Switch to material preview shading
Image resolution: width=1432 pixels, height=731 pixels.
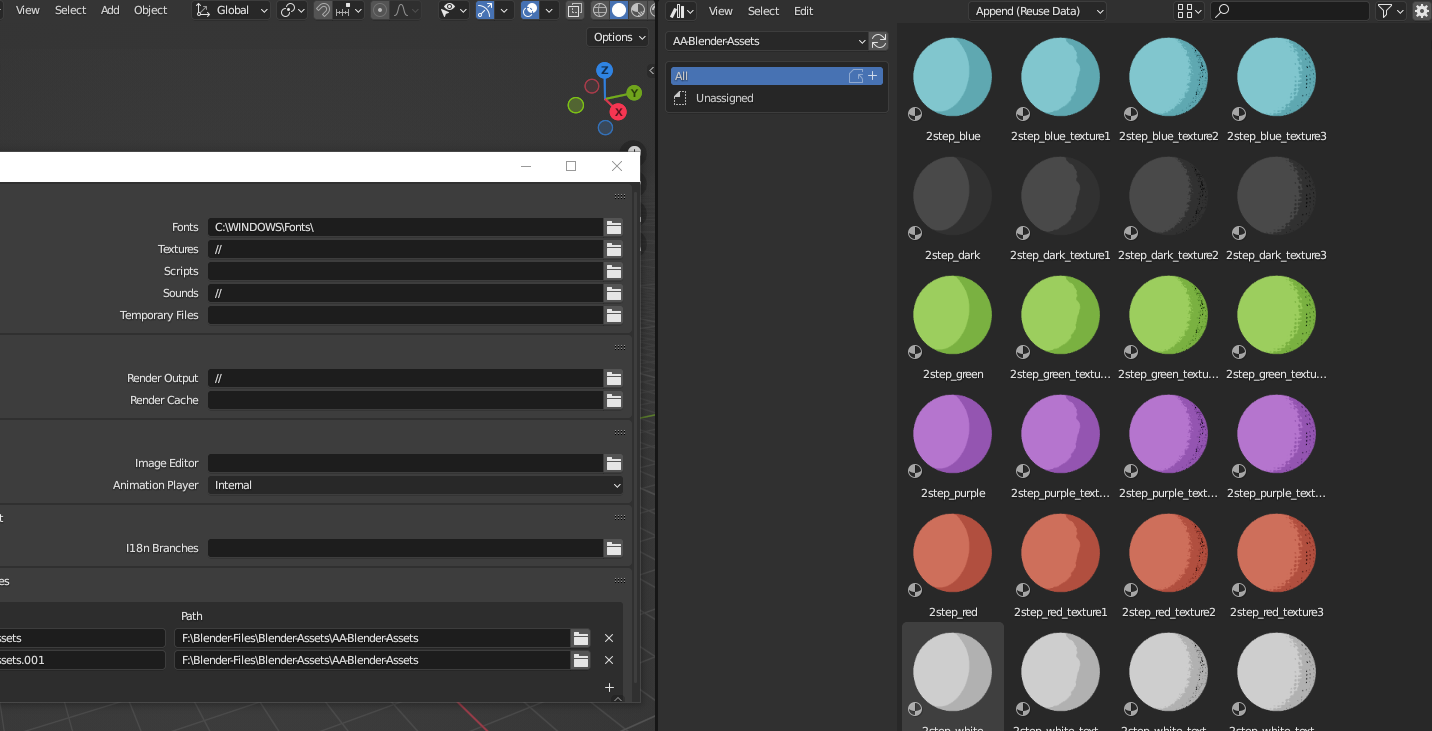636,10
